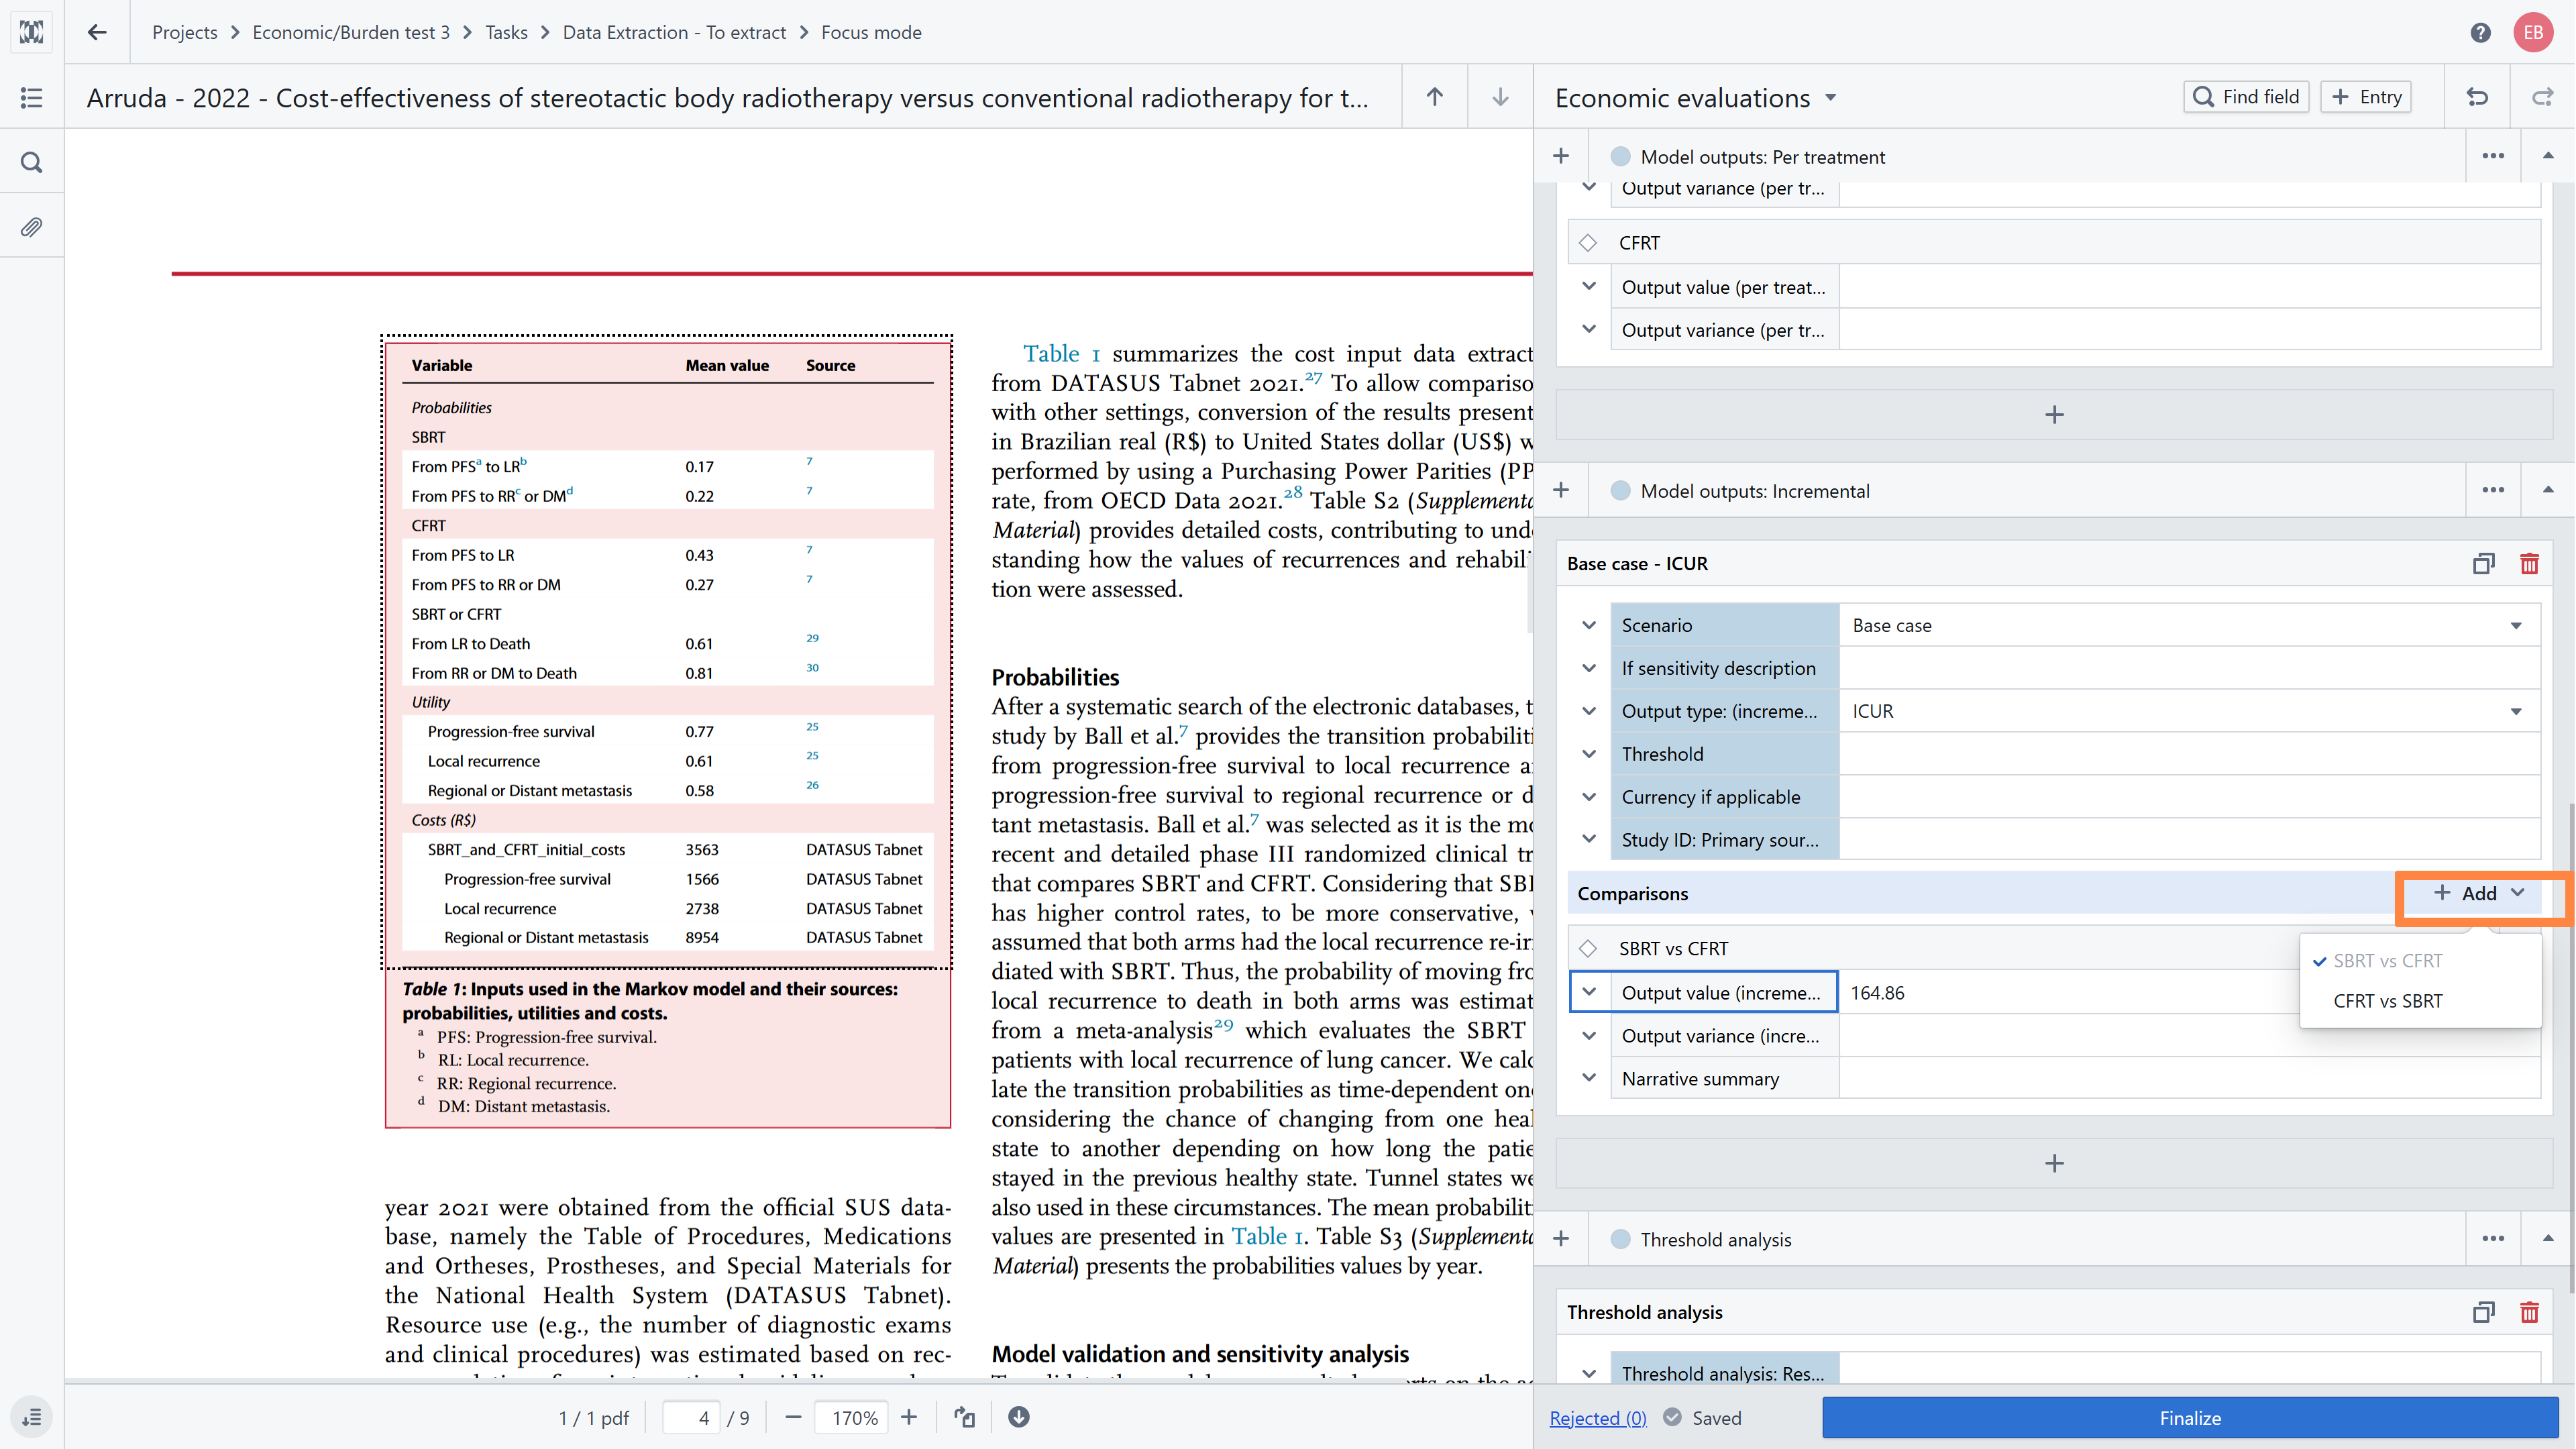Image resolution: width=2576 pixels, height=1449 pixels.
Task: Open more options for Model outputs: Per treatment
Action: coord(2493,156)
